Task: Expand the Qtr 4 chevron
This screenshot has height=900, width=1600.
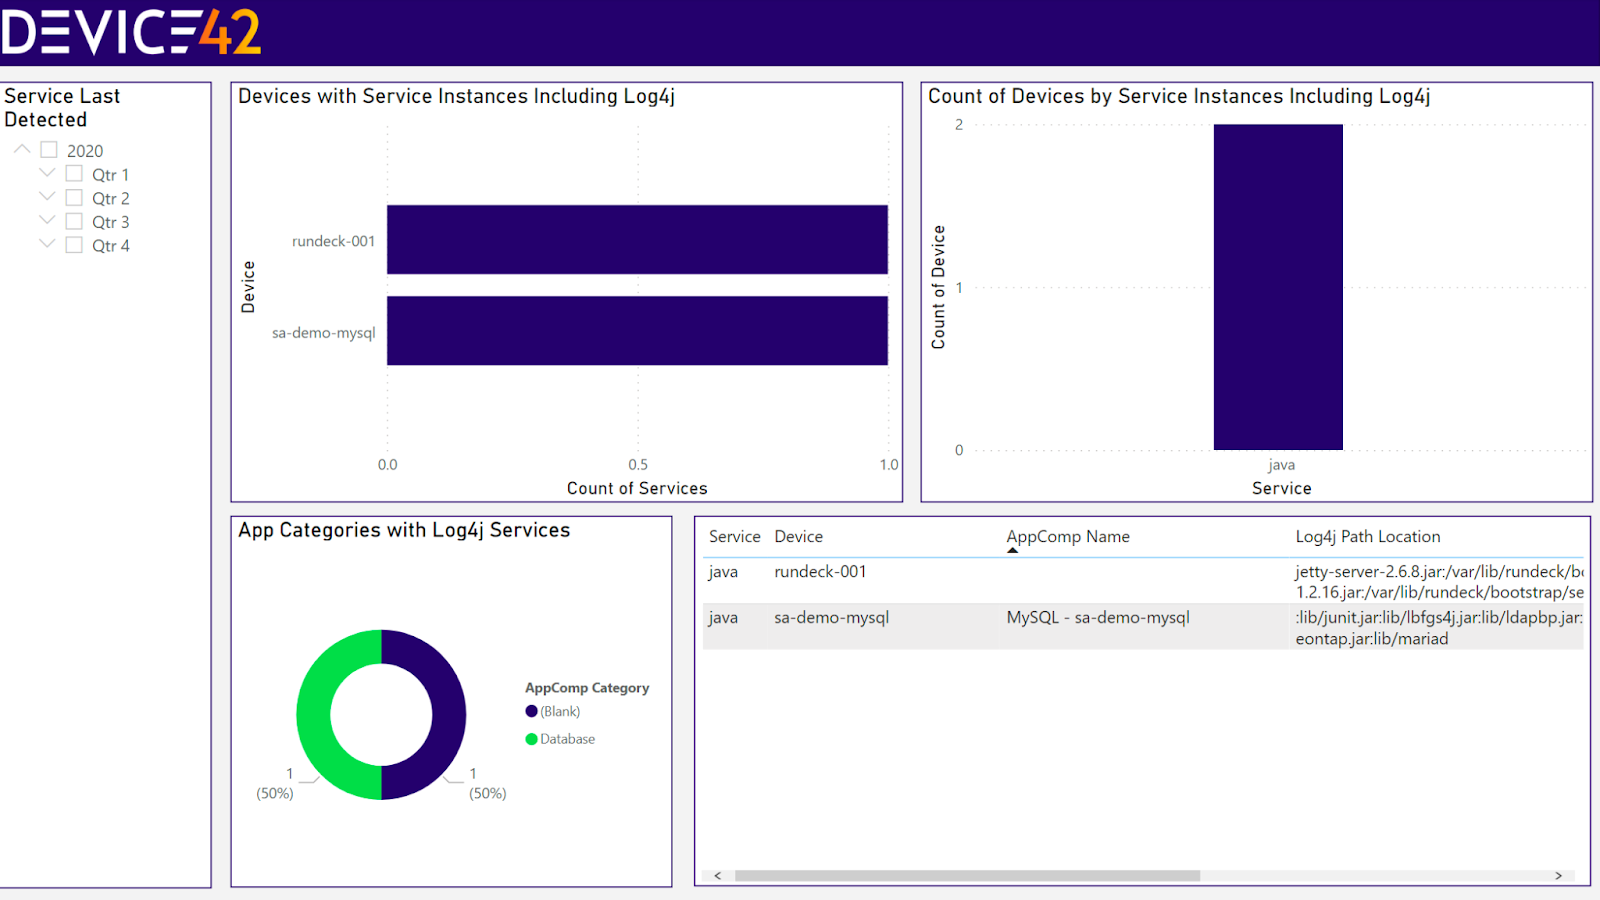Action: (47, 244)
